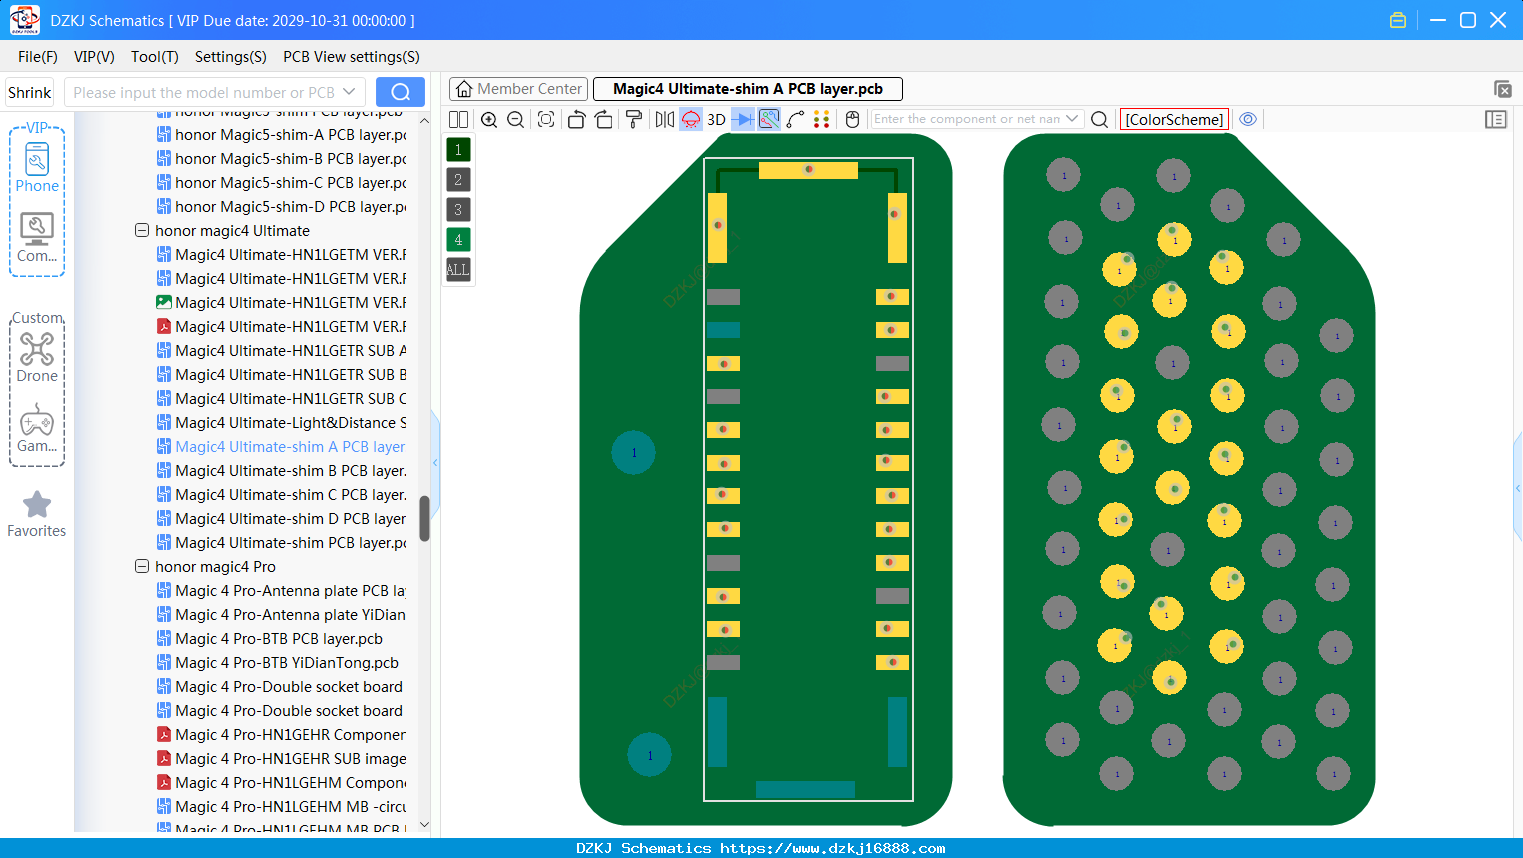The width and height of the screenshot is (1523, 858).
Task: Toggle the net tracing select tool
Action: pyautogui.click(x=769, y=119)
